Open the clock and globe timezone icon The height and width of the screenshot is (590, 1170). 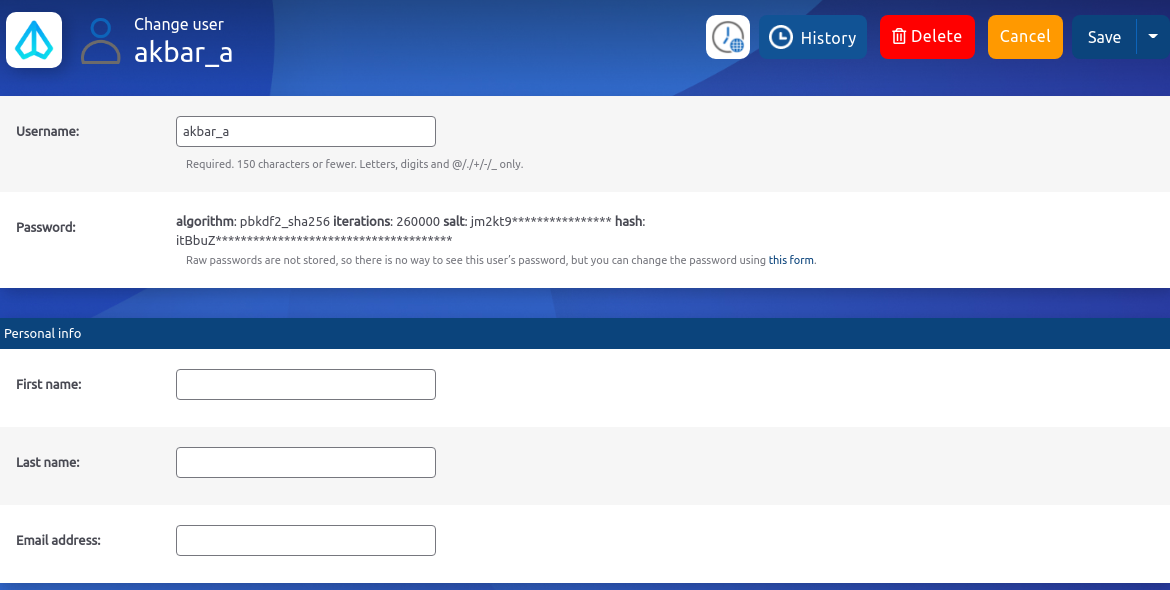tap(728, 37)
